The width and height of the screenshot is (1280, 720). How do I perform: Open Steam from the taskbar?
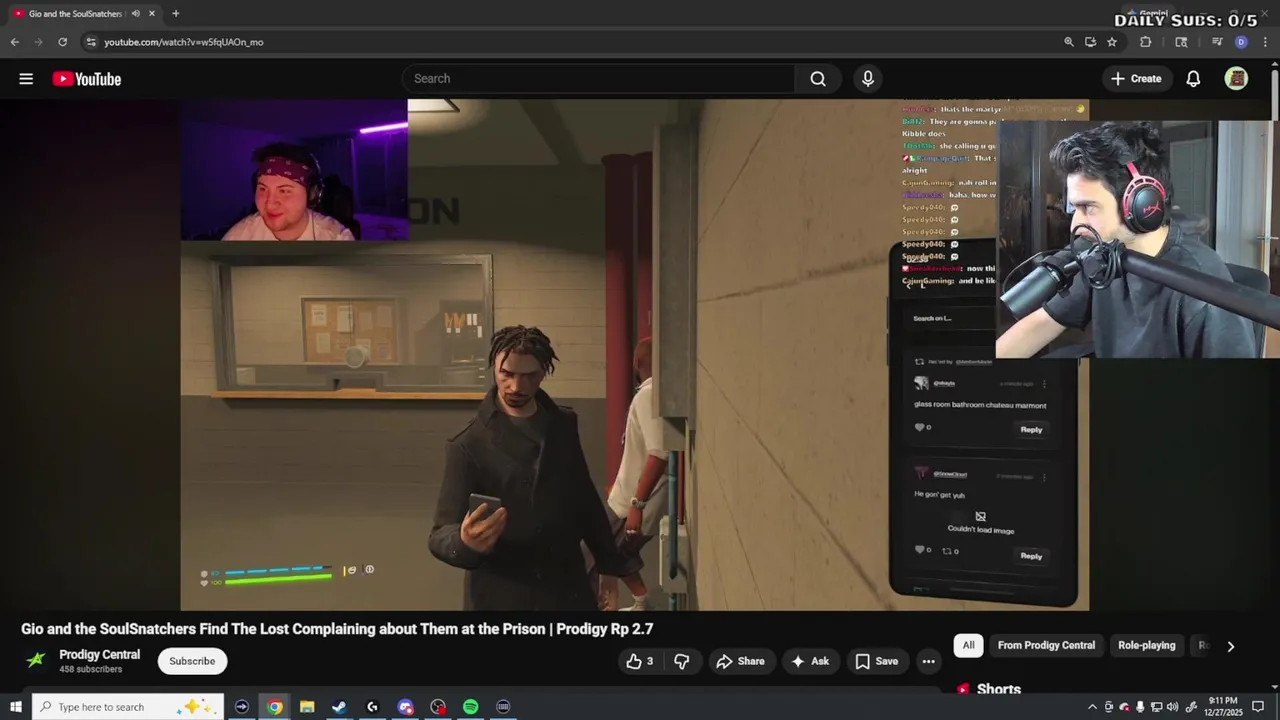tap(340, 707)
